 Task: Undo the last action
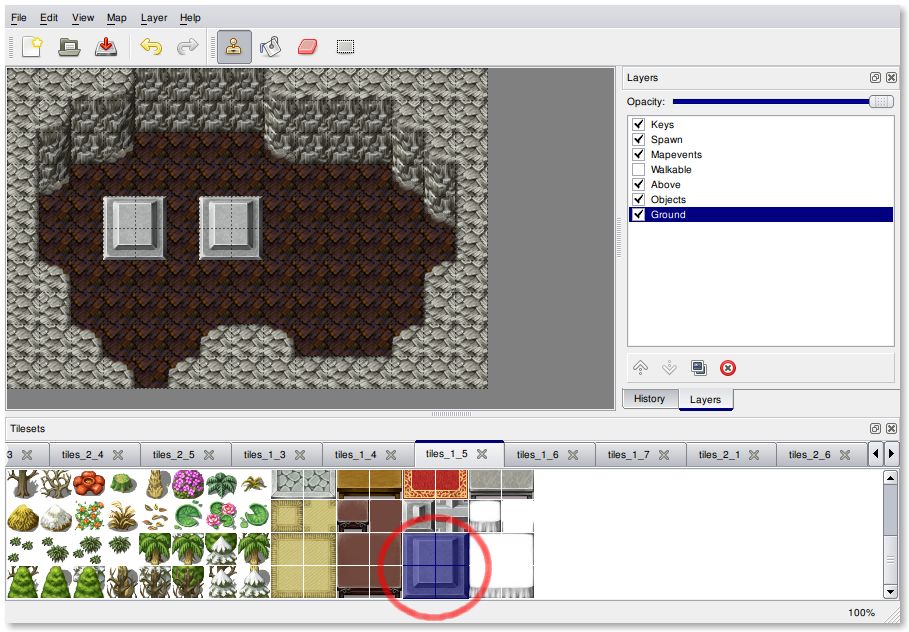(x=151, y=46)
